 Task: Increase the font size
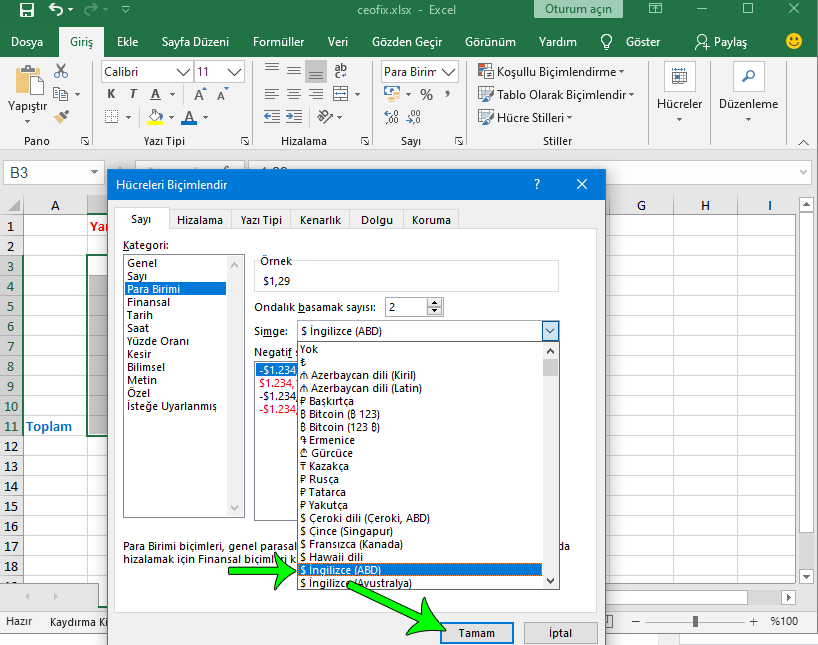pos(200,94)
